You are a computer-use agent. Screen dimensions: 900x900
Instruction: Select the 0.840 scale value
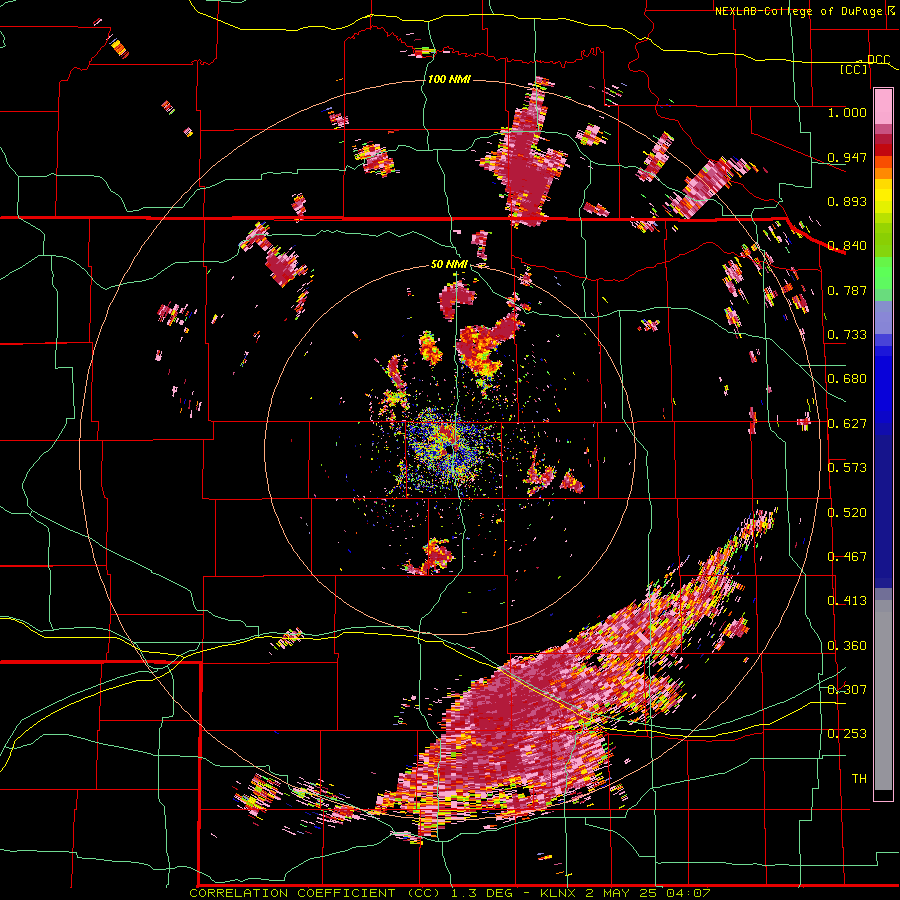click(847, 246)
